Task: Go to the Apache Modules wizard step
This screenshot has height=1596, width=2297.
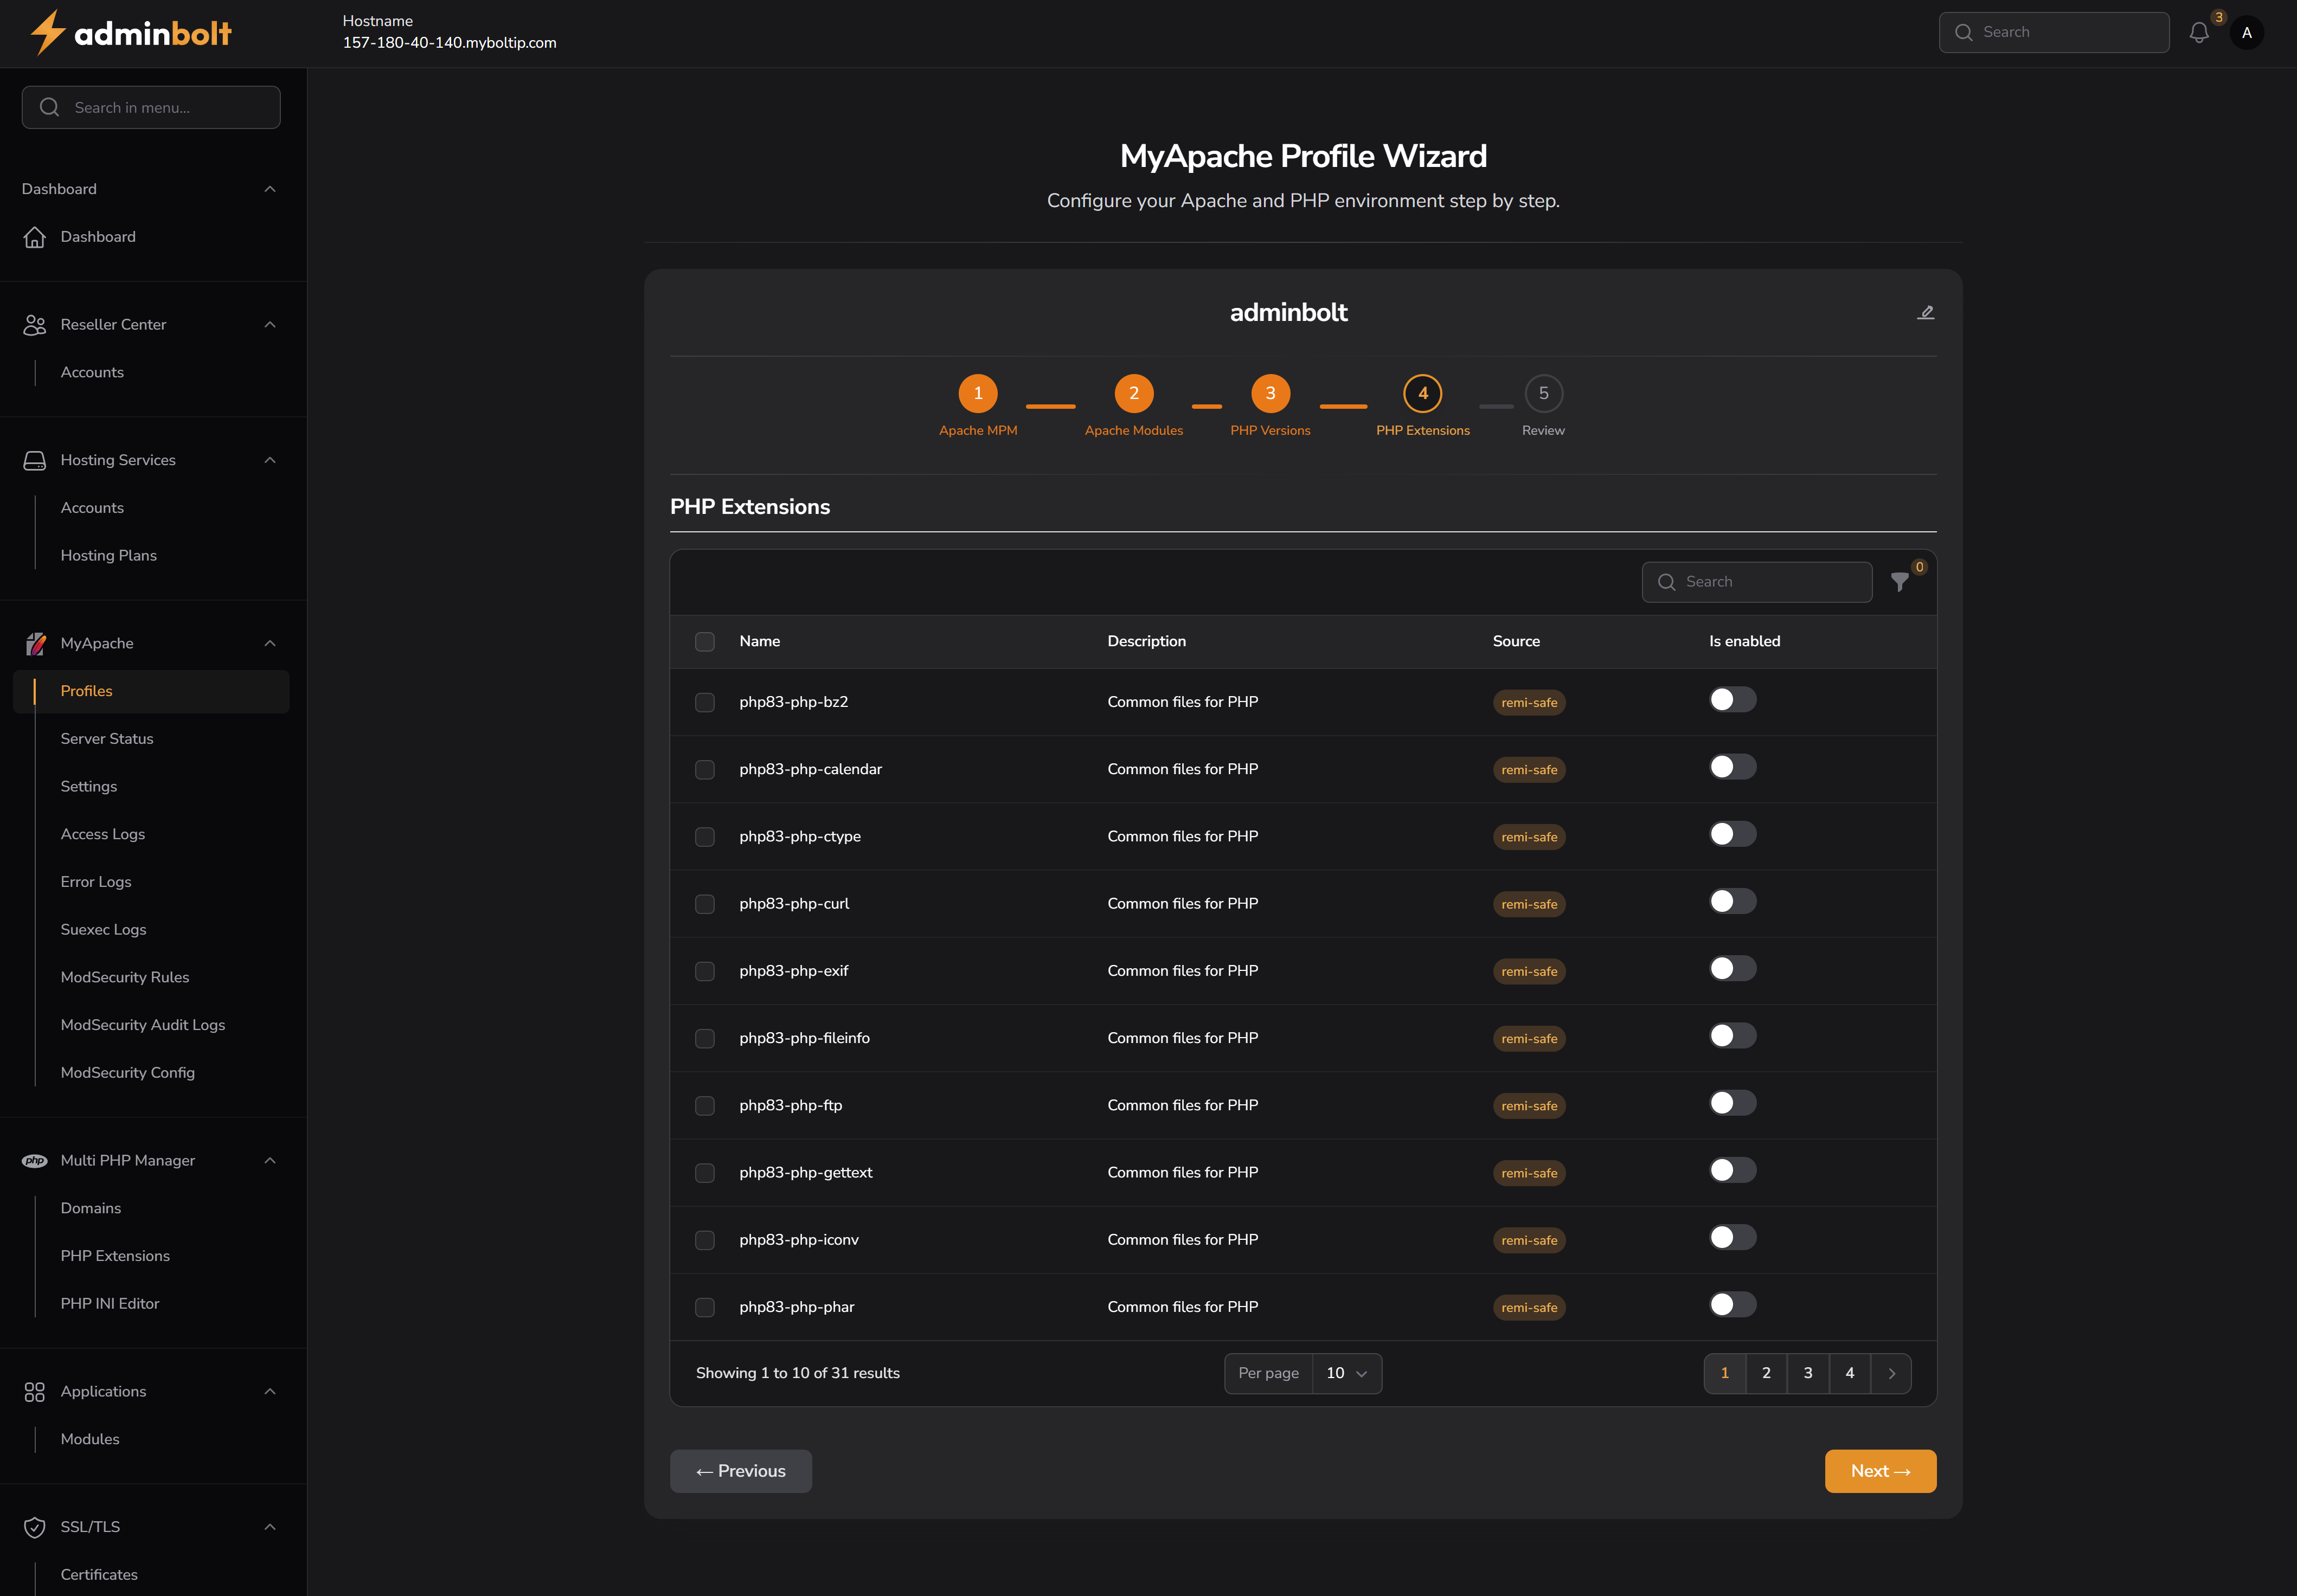Action: [1133, 393]
